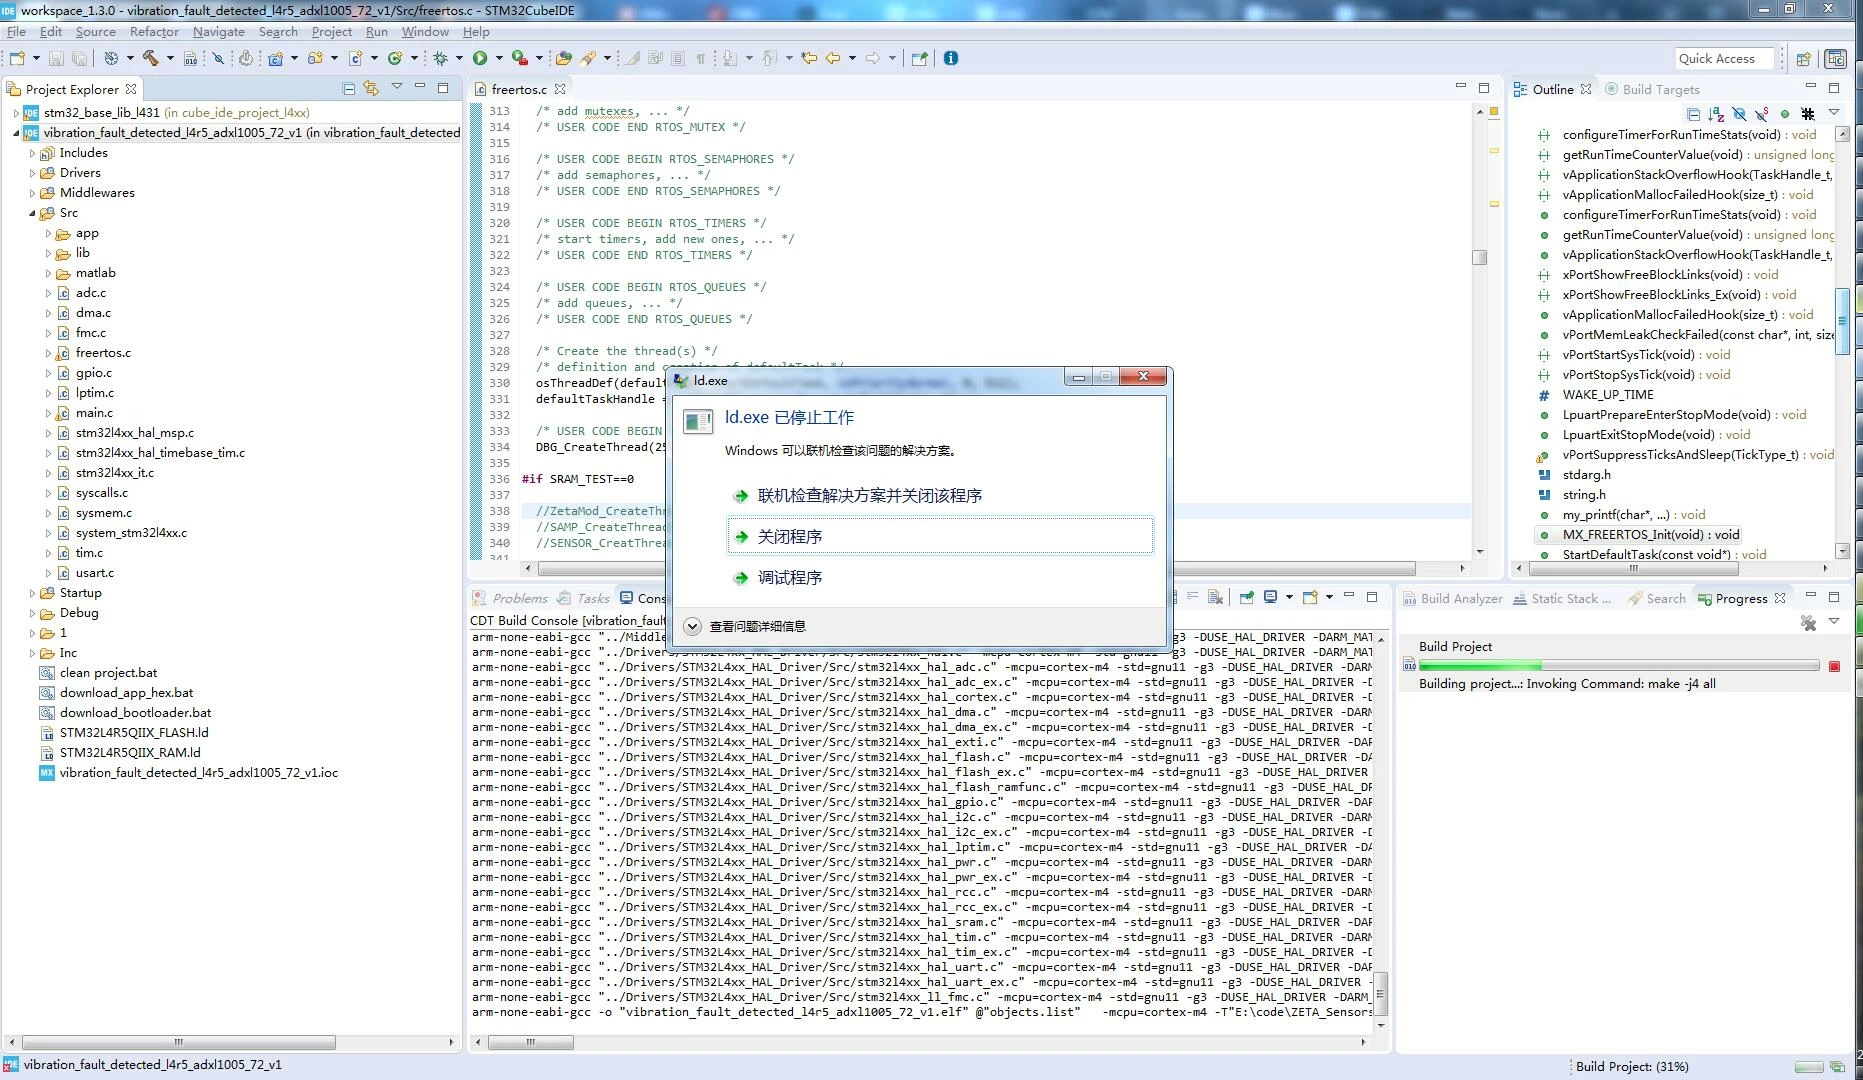Toggle Hide Fields filter in Outline panel
The width and height of the screenshot is (1863, 1080).
click(1739, 114)
